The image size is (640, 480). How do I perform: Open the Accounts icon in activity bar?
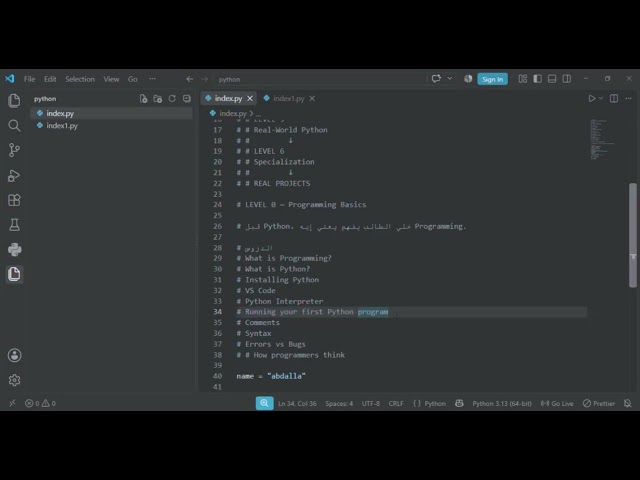14,355
